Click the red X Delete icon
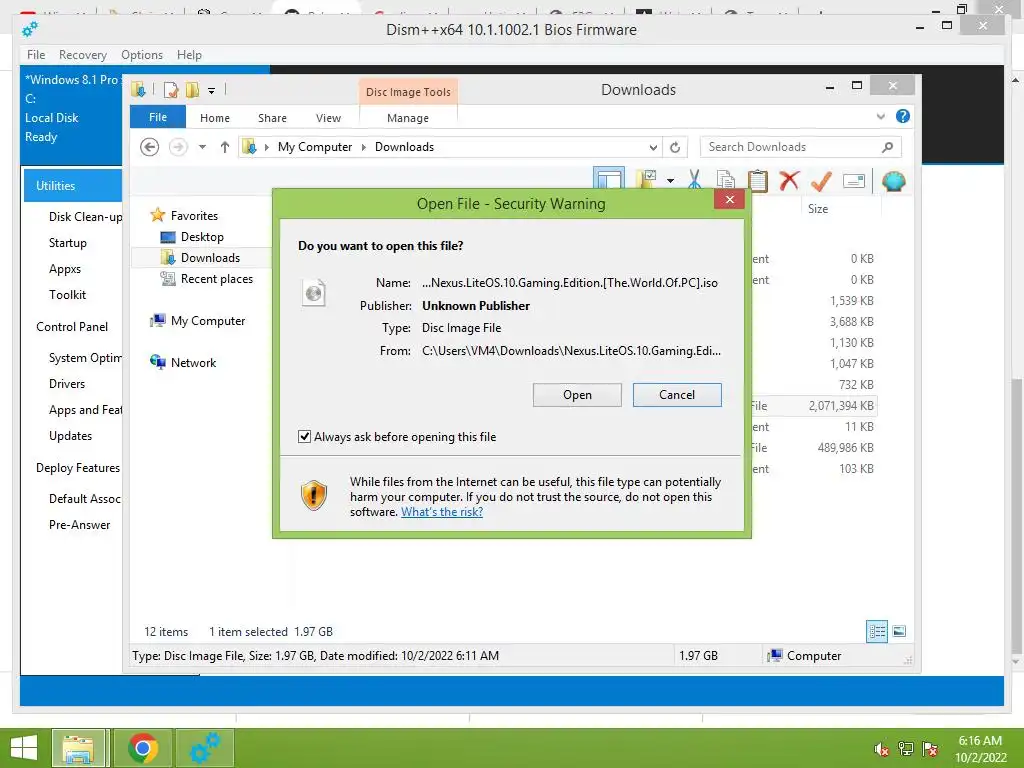 (x=789, y=180)
